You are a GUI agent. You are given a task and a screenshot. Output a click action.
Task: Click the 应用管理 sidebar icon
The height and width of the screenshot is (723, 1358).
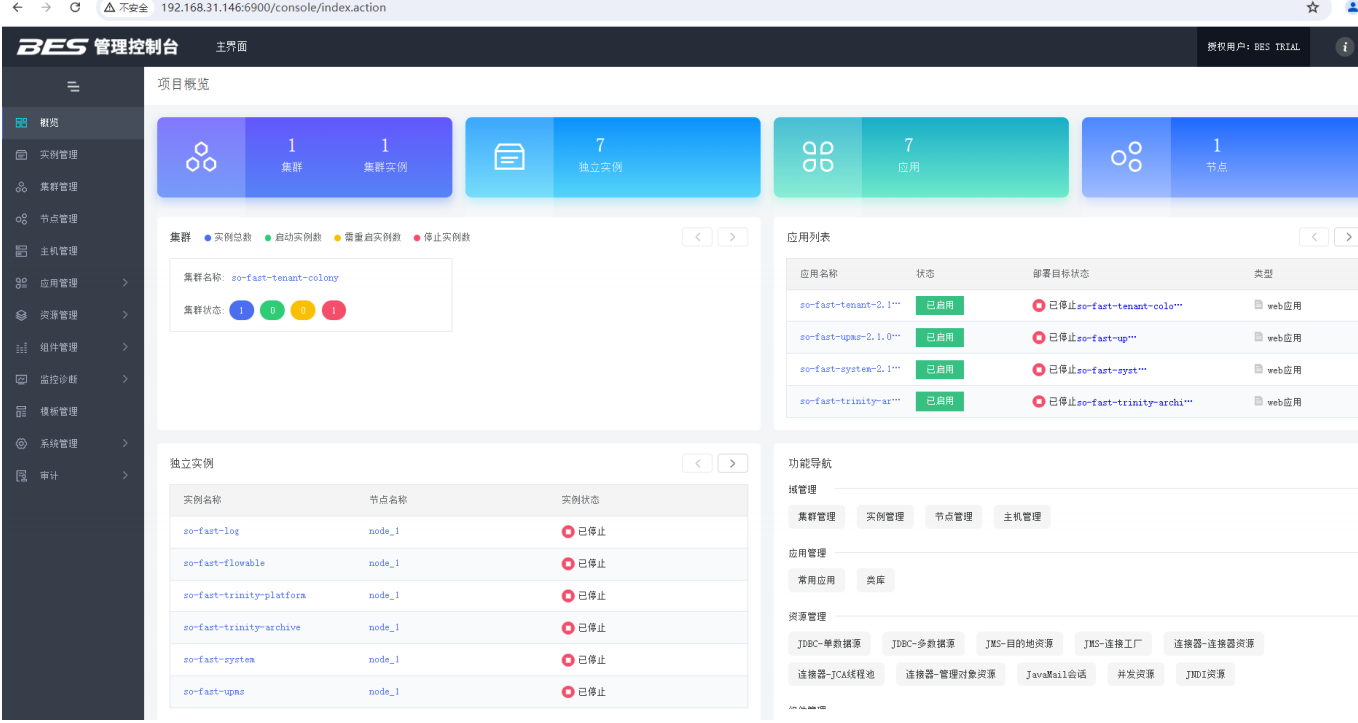click(x=22, y=283)
